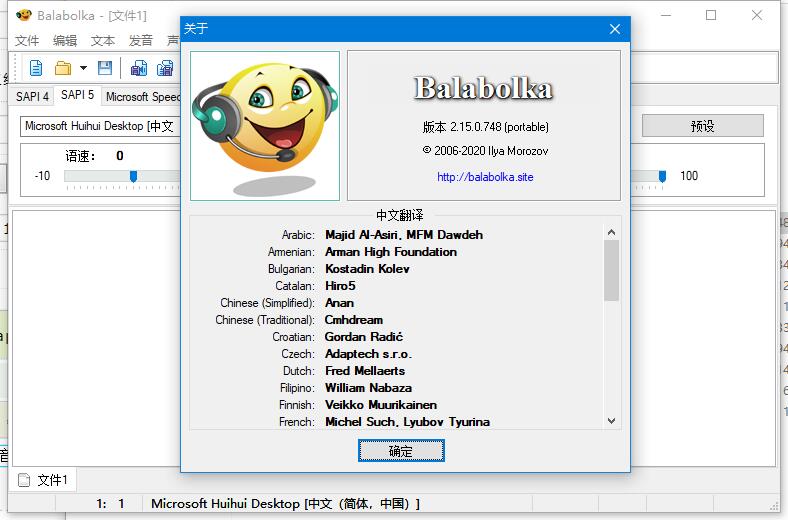Click the Save floppy disk icon
788x520 pixels.
tap(105, 68)
